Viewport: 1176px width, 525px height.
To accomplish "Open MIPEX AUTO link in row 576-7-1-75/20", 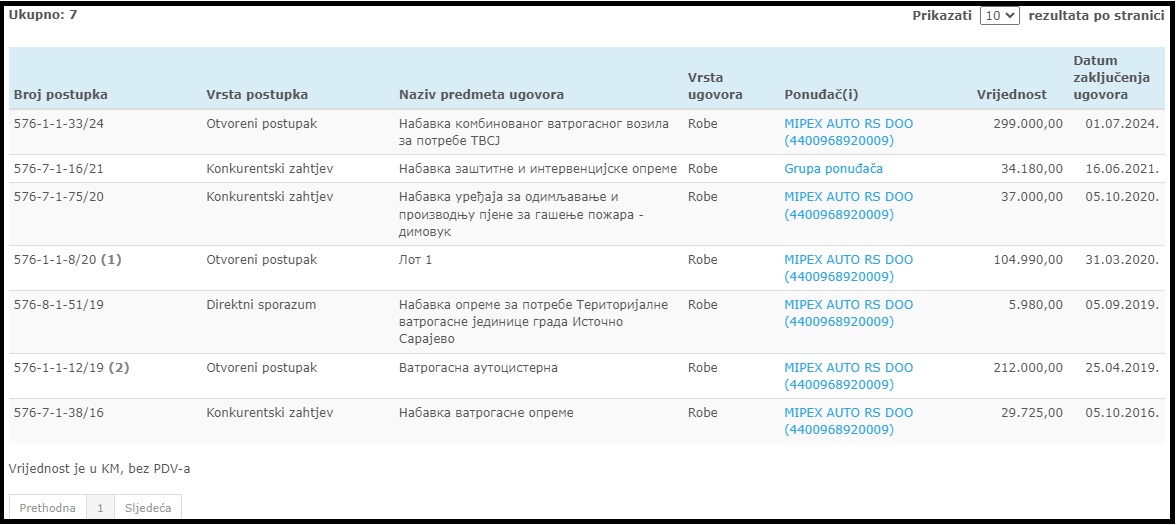I will tap(848, 206).
